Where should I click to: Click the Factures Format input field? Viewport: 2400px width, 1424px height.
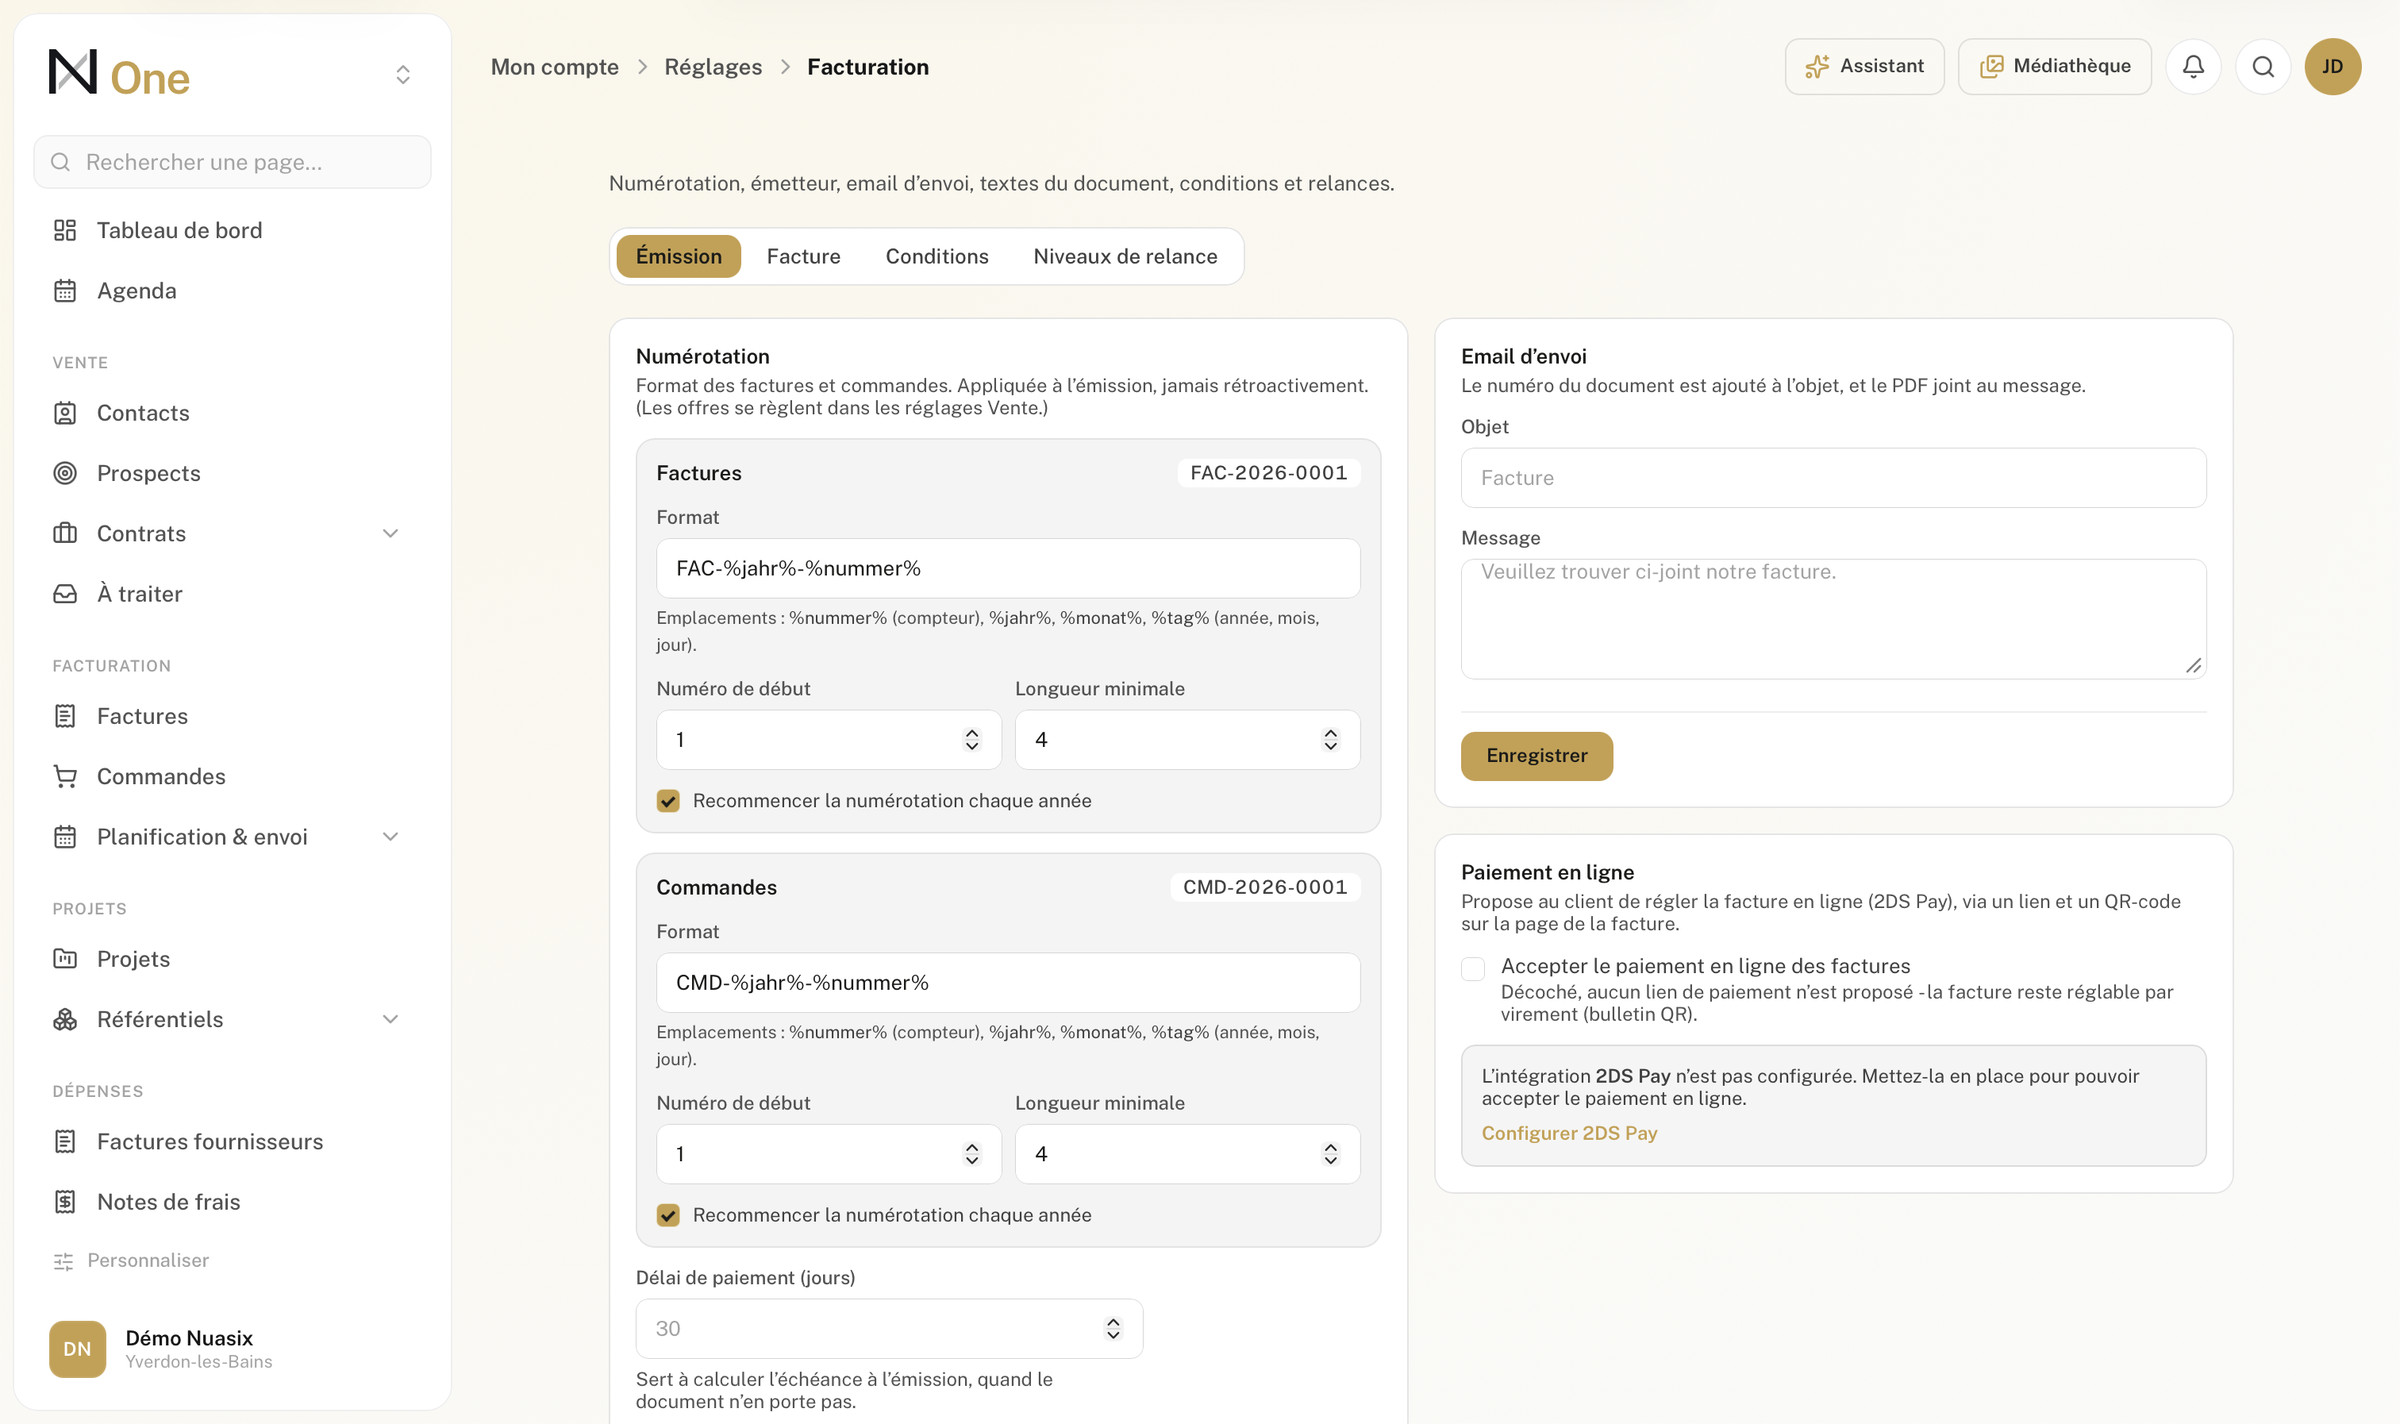tap(1008, 568)
